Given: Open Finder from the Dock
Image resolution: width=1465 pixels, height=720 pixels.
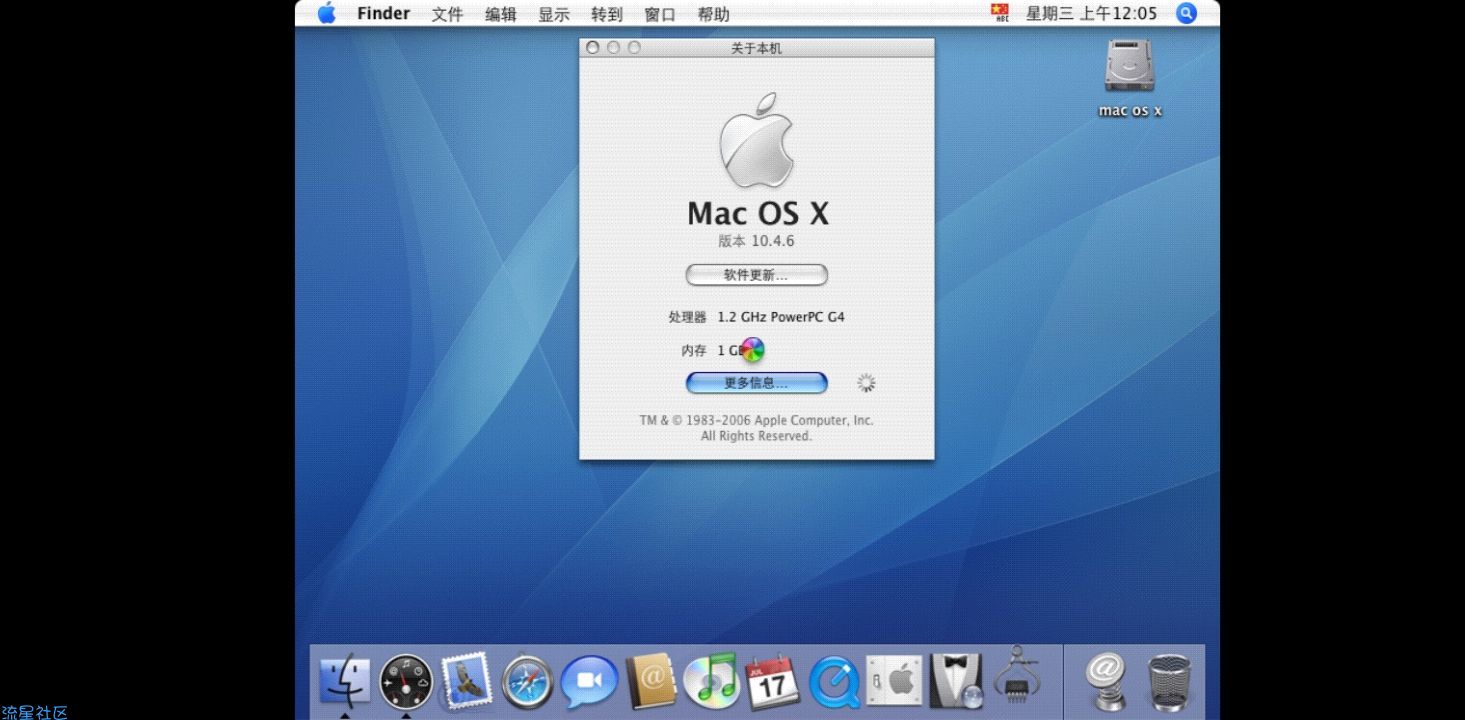Looking at the screenshot, I should click(x=344, y=682).
